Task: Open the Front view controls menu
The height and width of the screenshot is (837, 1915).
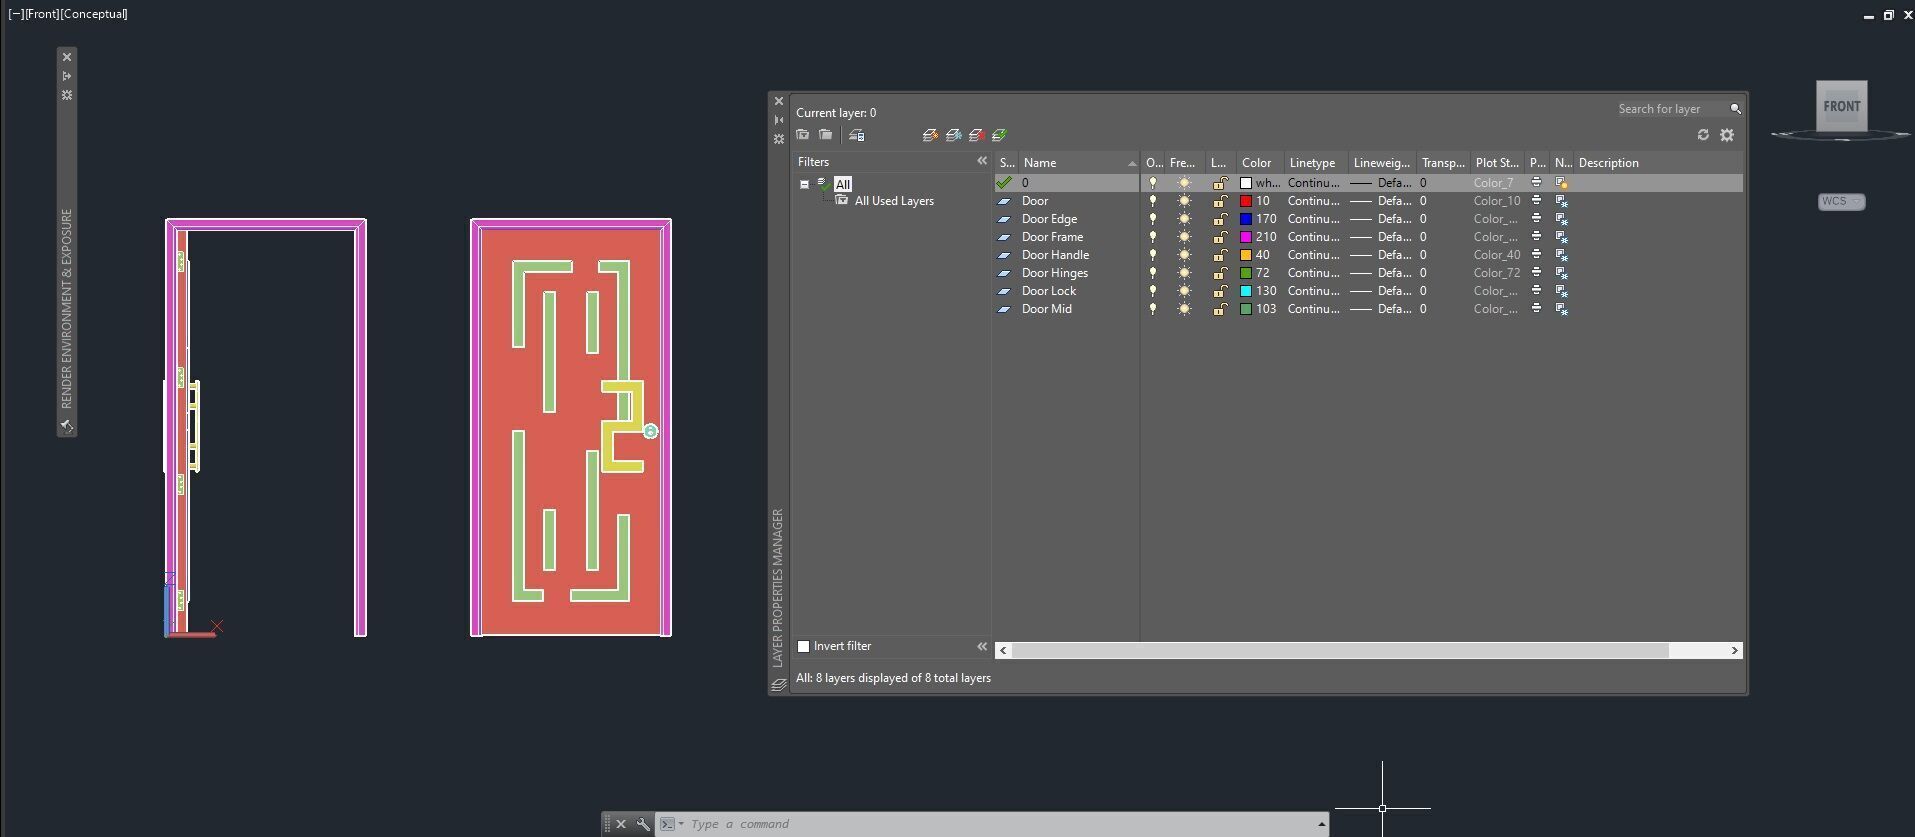Action: coord(42,14)
